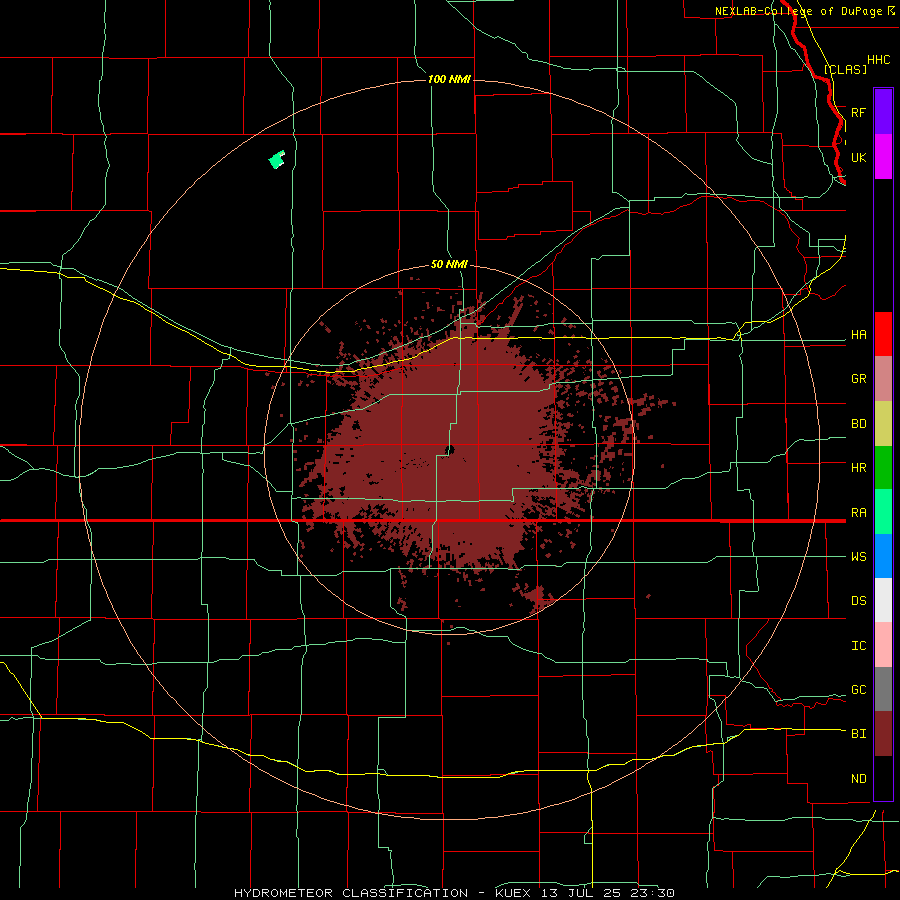Click the 100 NMI range ring label
The image size is (900, 900).
(x=449, y=79)
